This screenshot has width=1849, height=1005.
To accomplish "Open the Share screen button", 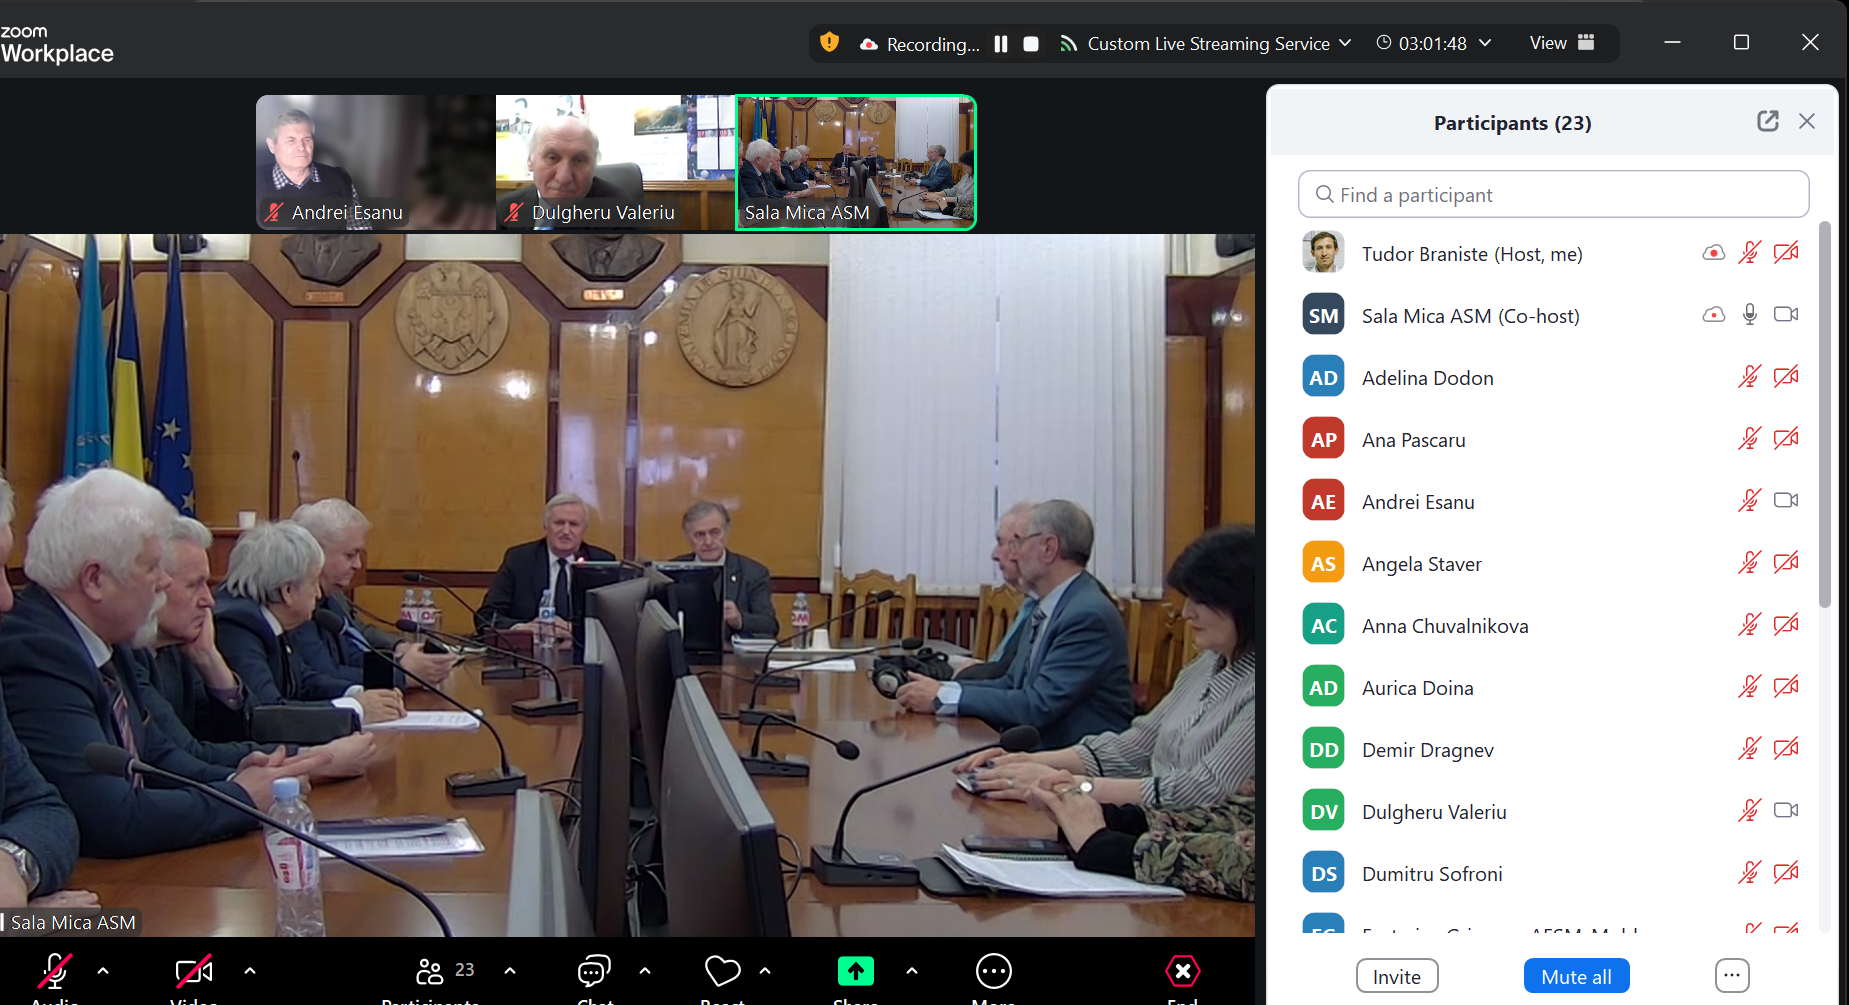I will (855, 971).
